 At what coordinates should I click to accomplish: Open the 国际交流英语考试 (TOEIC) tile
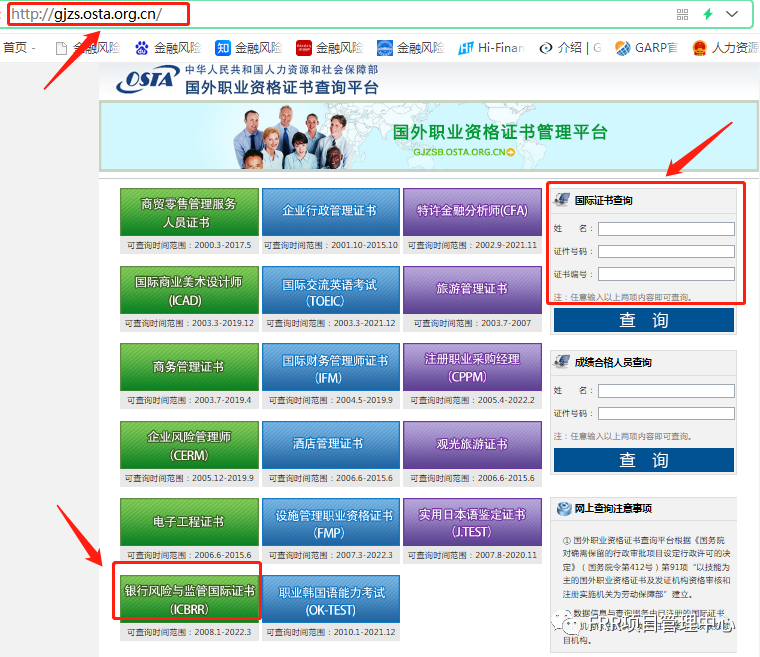click(330, 292)
